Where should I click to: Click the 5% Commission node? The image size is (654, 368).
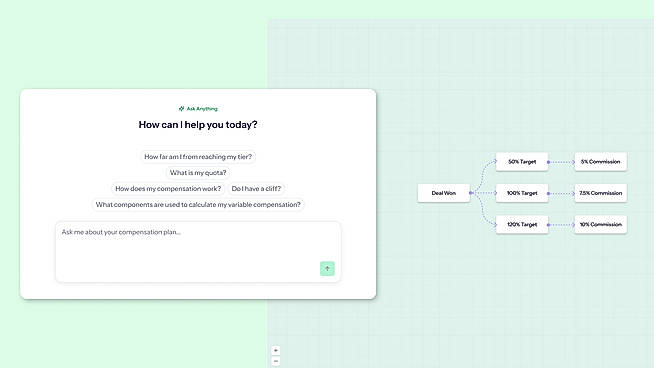[601, 162]
